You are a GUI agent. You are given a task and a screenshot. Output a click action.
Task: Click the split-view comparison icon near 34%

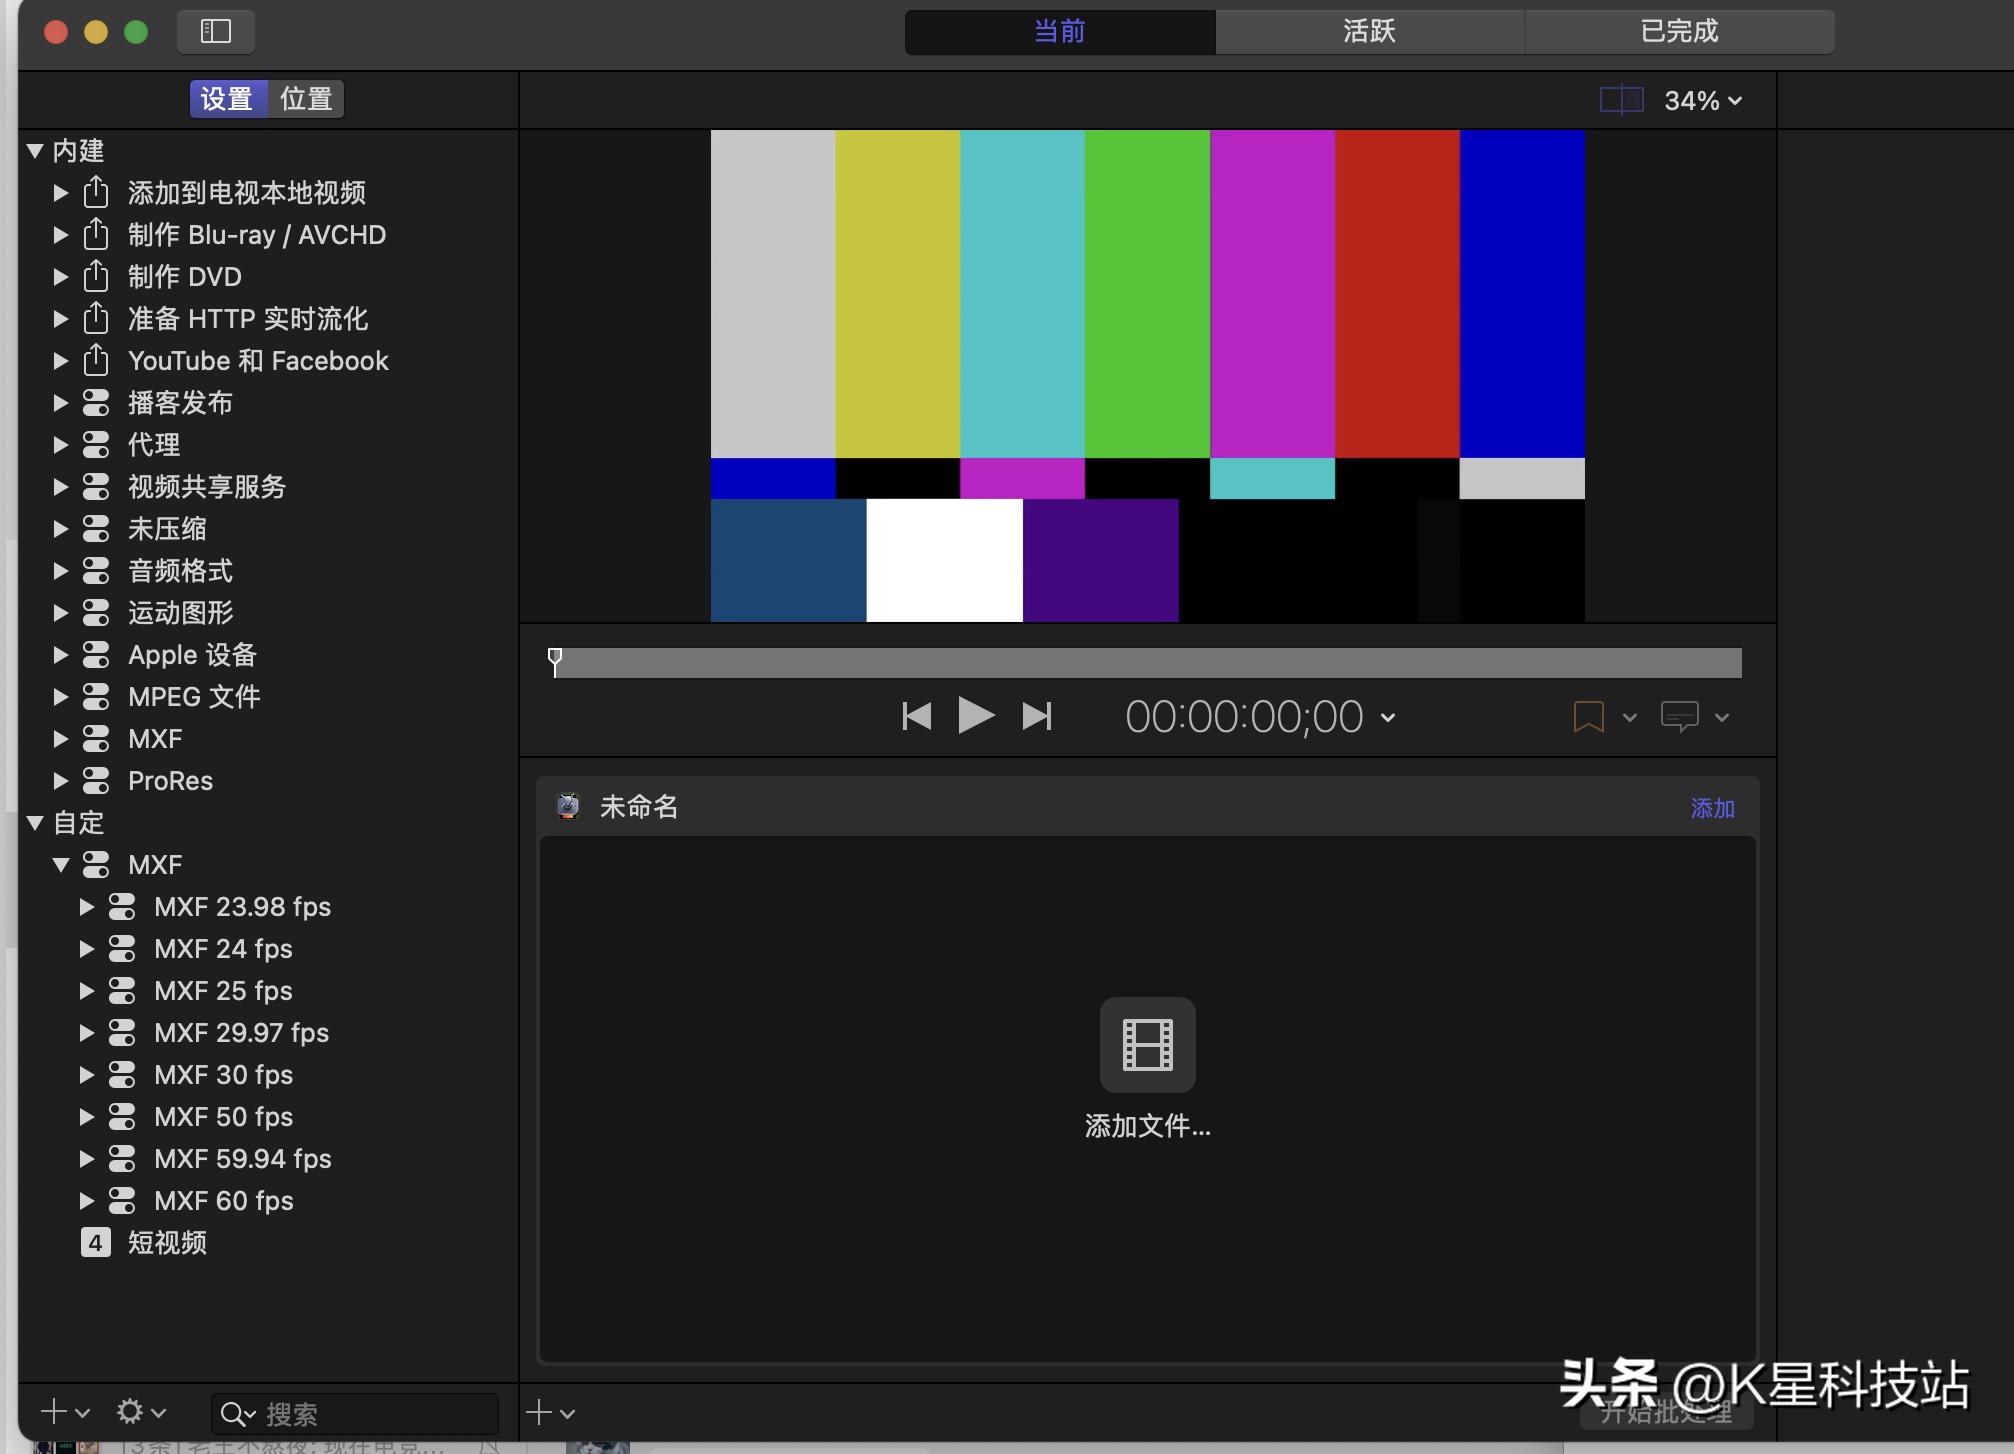(1620, 99)
